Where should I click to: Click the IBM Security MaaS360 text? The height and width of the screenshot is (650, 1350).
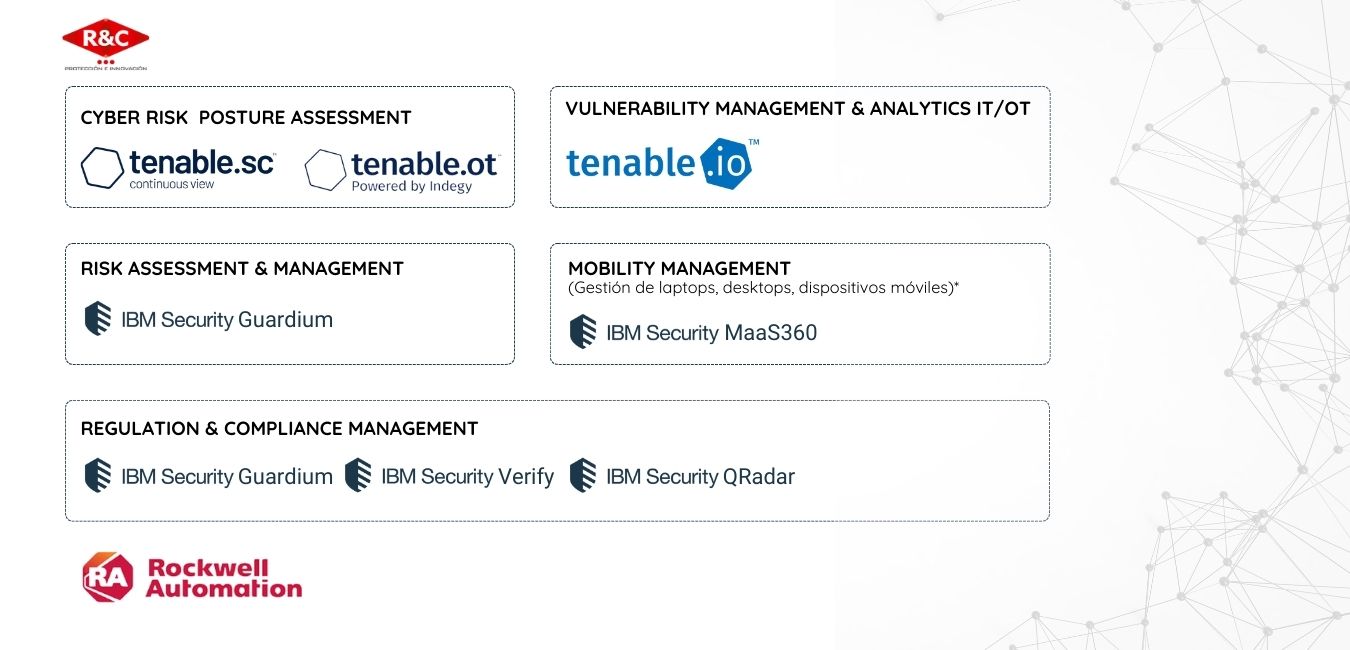[x=712, y=333]
